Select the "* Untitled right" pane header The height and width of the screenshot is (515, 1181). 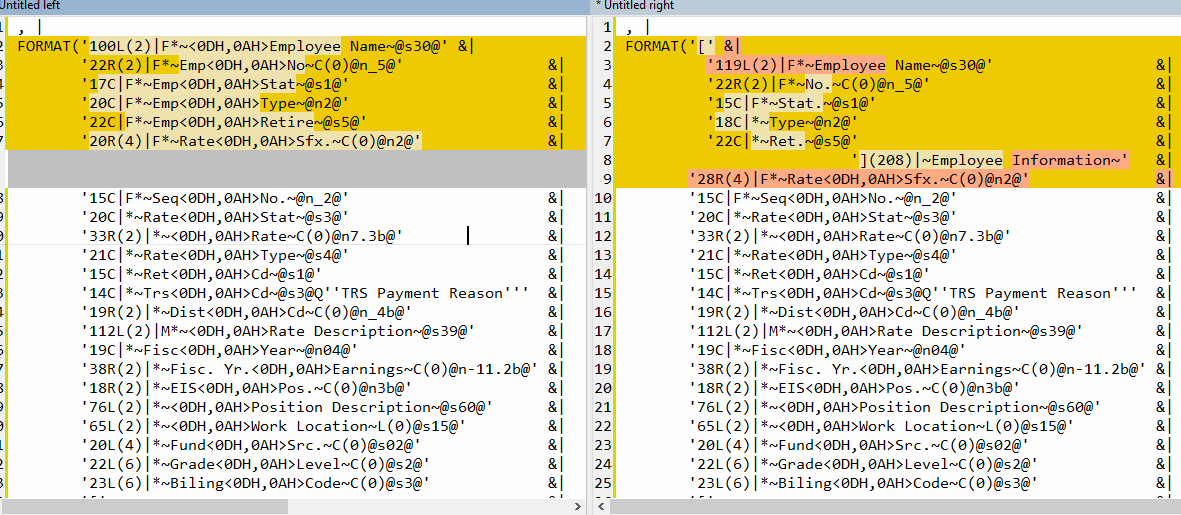634,6
